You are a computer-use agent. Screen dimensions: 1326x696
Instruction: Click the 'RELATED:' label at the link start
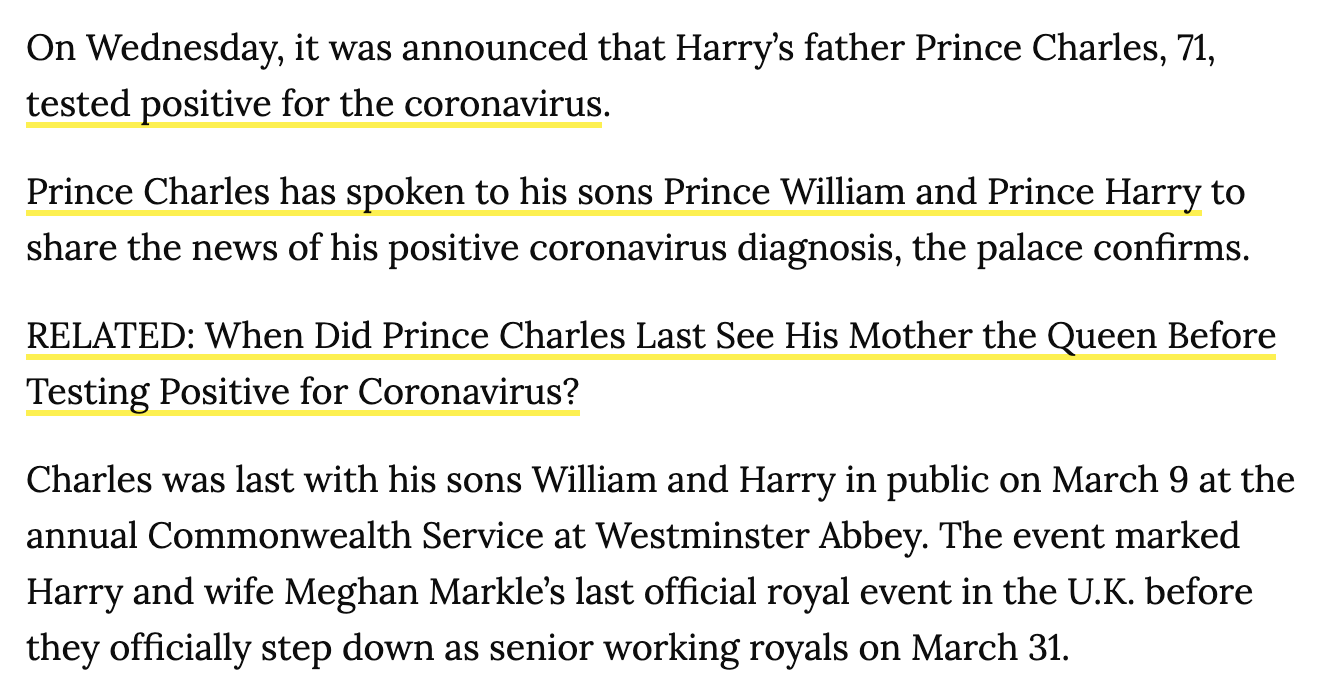click(111, 337)
